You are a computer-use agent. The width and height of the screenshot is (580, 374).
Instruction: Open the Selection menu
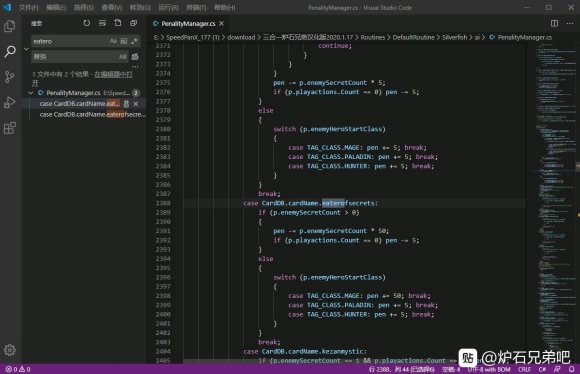pyautogui.click(x=84, y=7)
